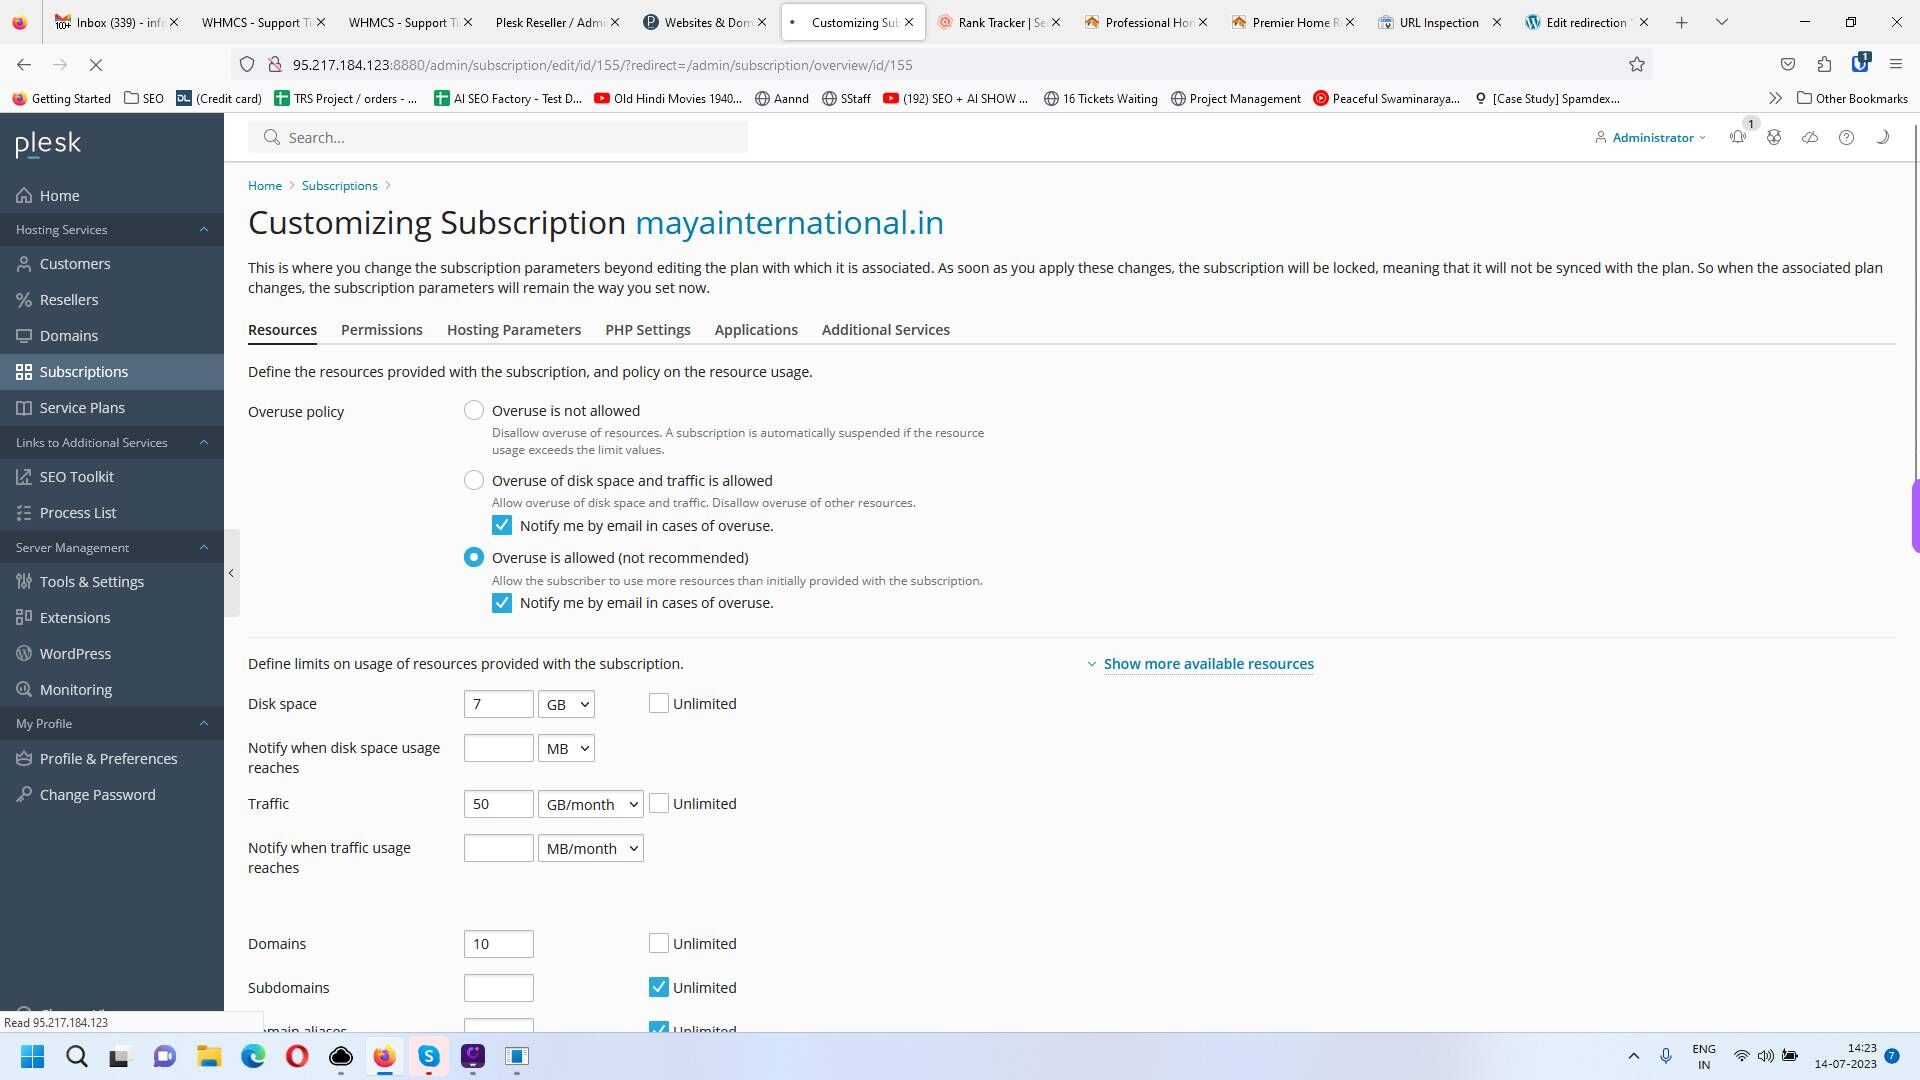
Task: Check Unlimited for Disk space
Action: [x=658, y=704]
